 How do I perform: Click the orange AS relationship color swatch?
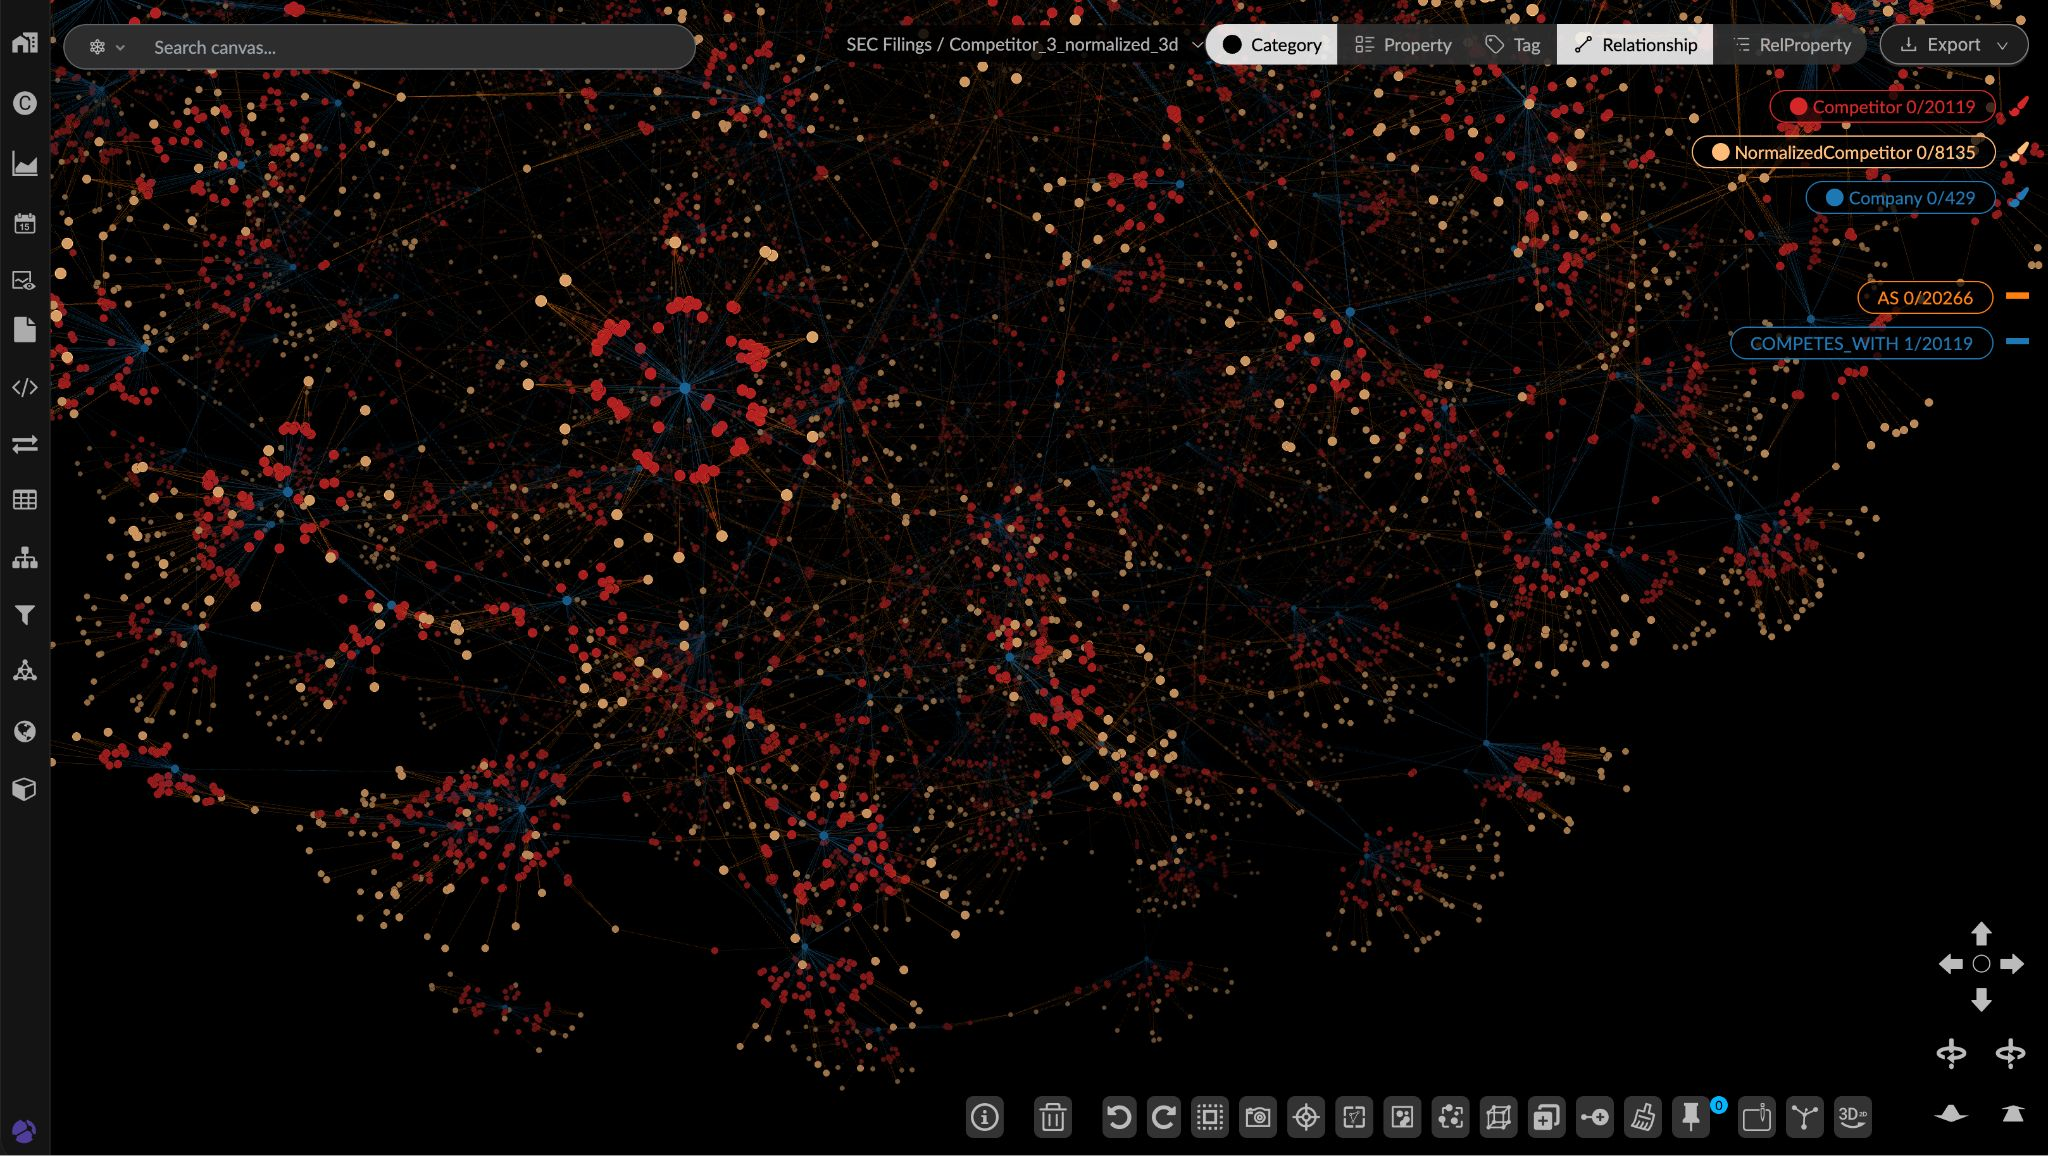2017,296
